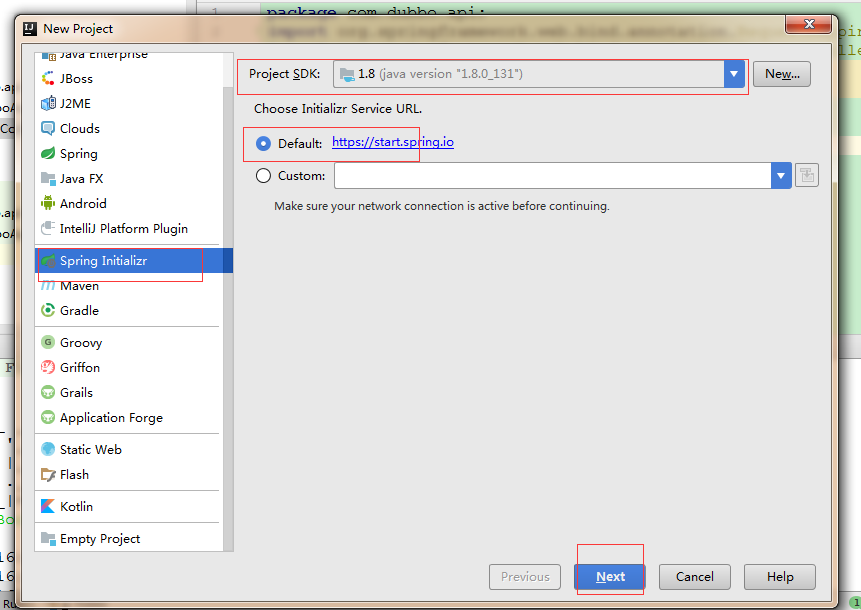Close the New Project dialog
The width and height of the screenshot is (861, 610).
808,24
